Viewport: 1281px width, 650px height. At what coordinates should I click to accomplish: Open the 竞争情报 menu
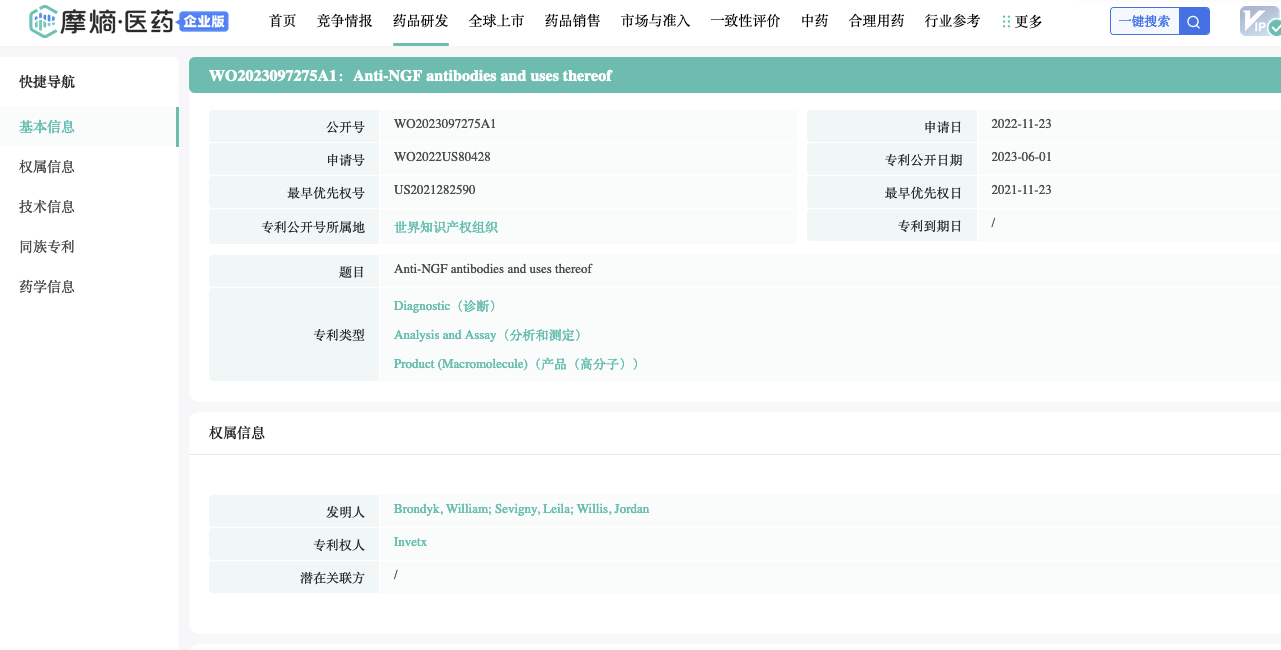click(x=345, y=21)
